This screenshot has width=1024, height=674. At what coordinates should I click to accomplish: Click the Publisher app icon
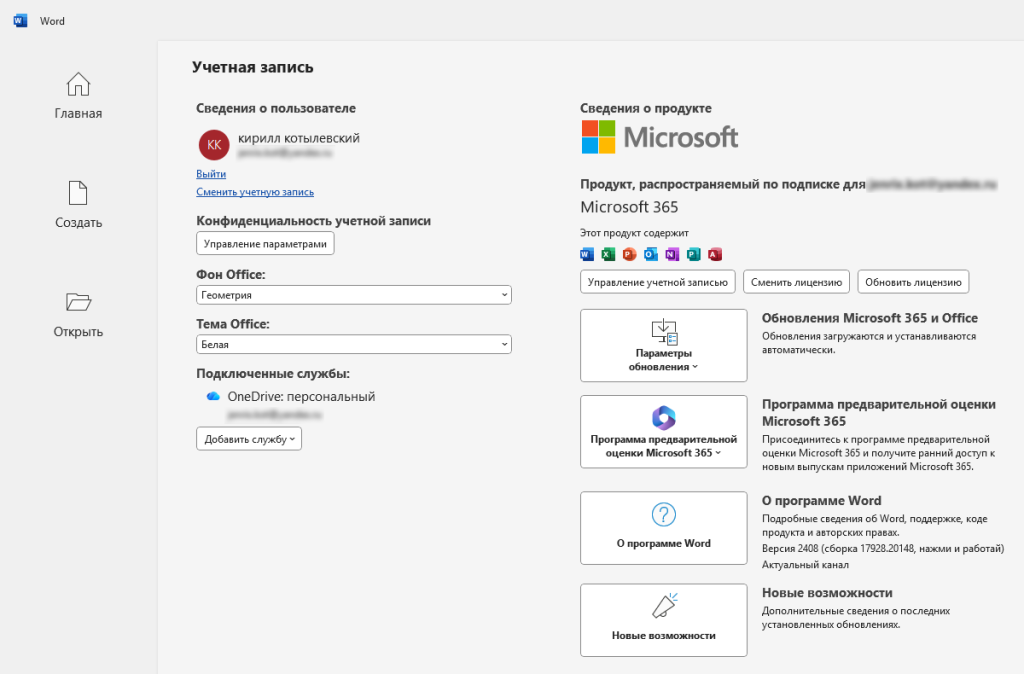[694, 255]
